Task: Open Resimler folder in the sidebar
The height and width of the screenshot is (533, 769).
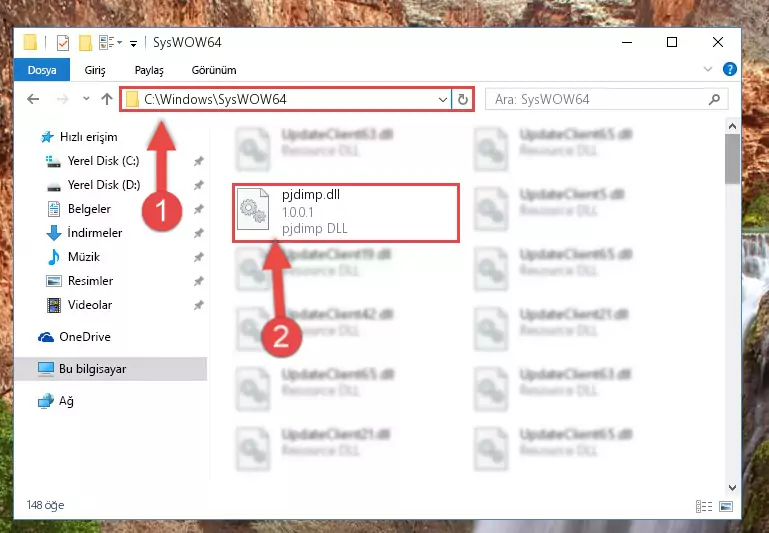Action: click(x=90, y=281)
